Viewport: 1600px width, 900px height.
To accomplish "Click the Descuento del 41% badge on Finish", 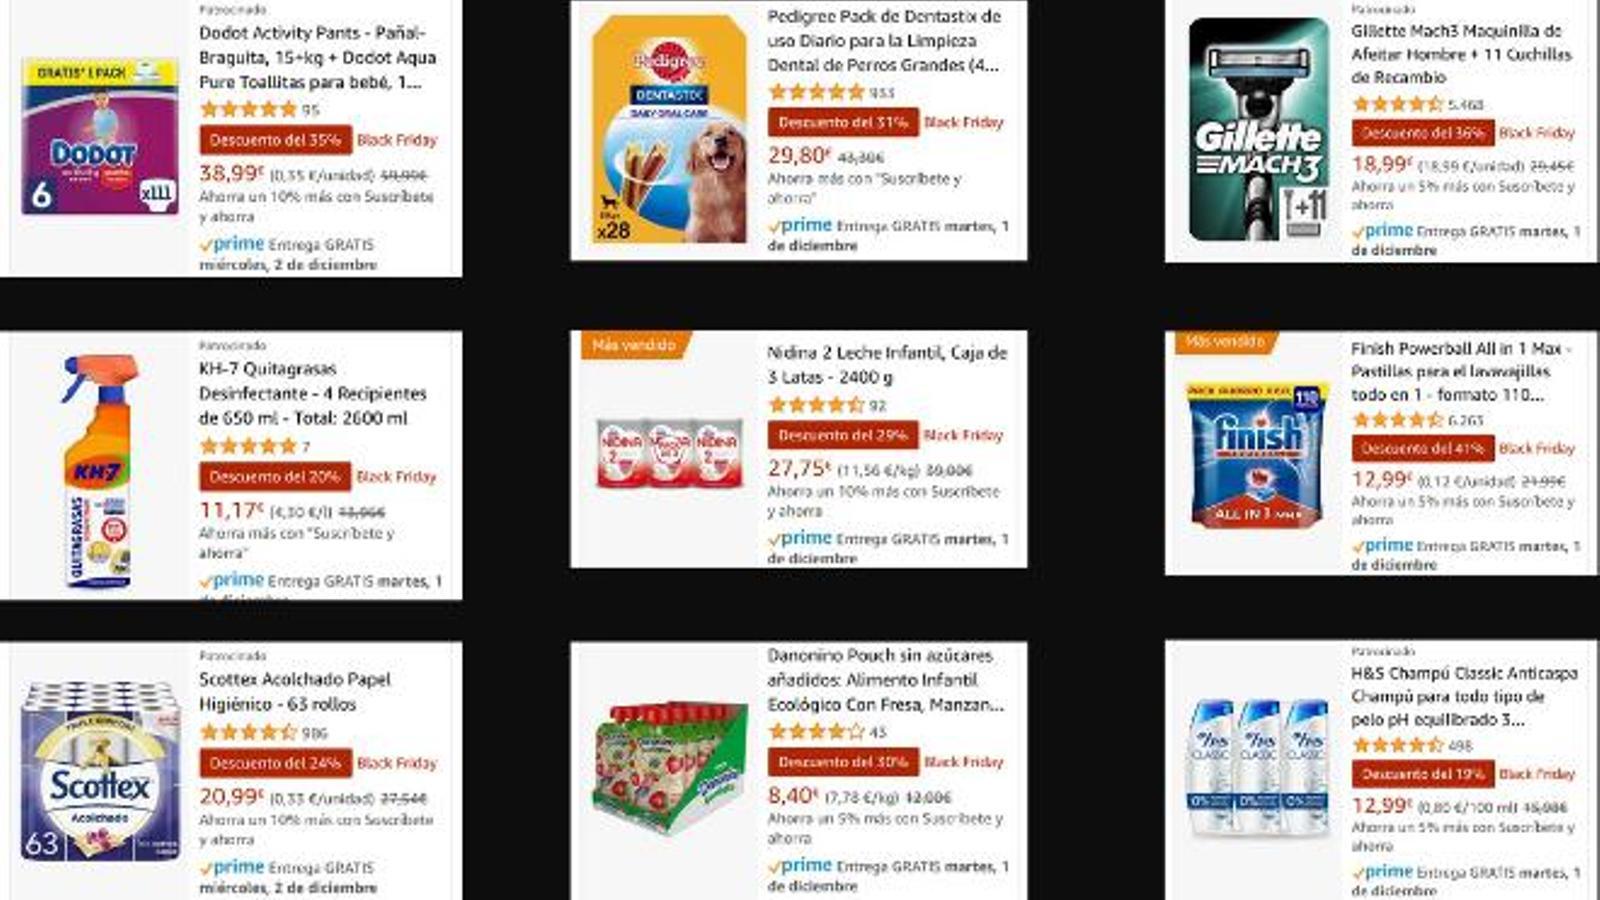I will (1422, 449).
